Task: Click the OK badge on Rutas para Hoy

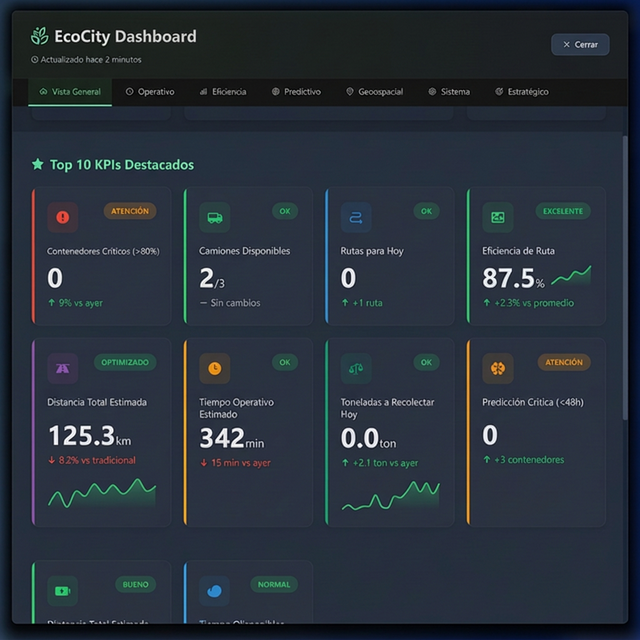Action: coord(426,211)
